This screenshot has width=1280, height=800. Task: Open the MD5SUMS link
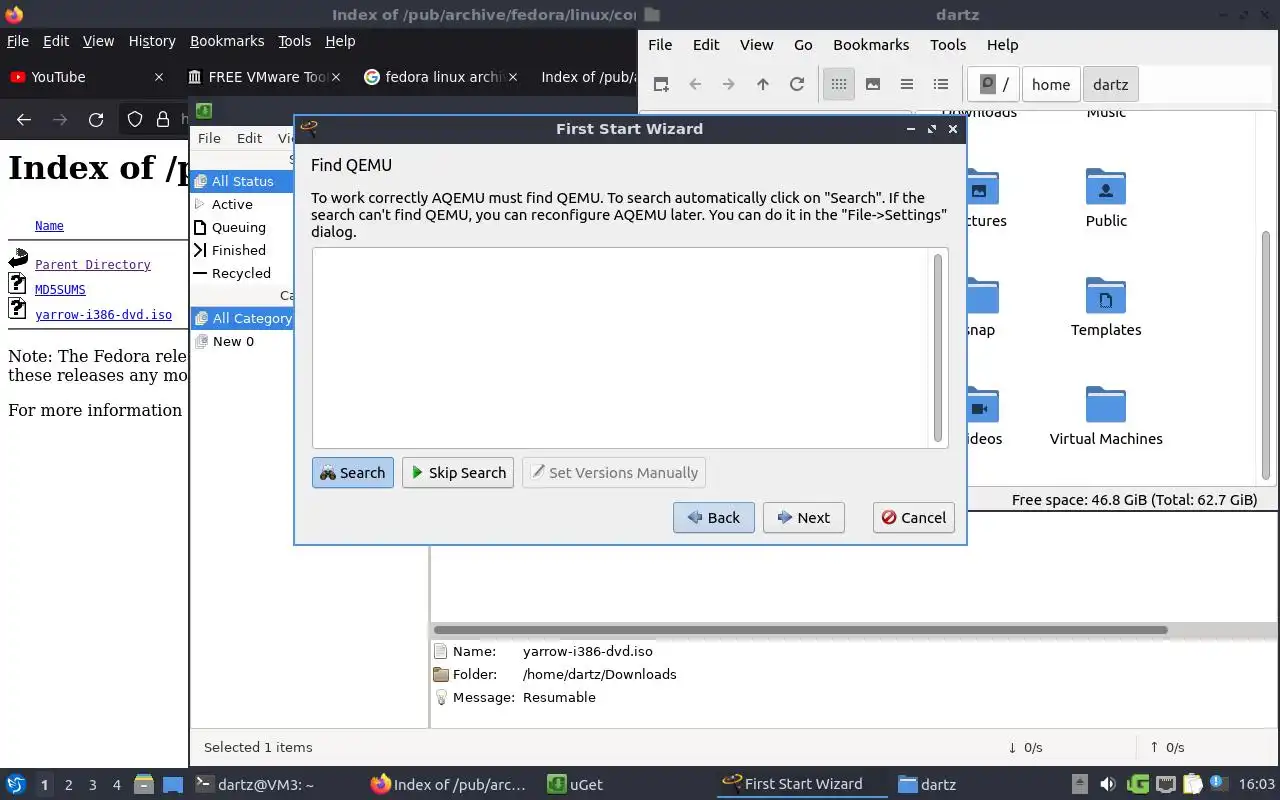coord(60,290)
